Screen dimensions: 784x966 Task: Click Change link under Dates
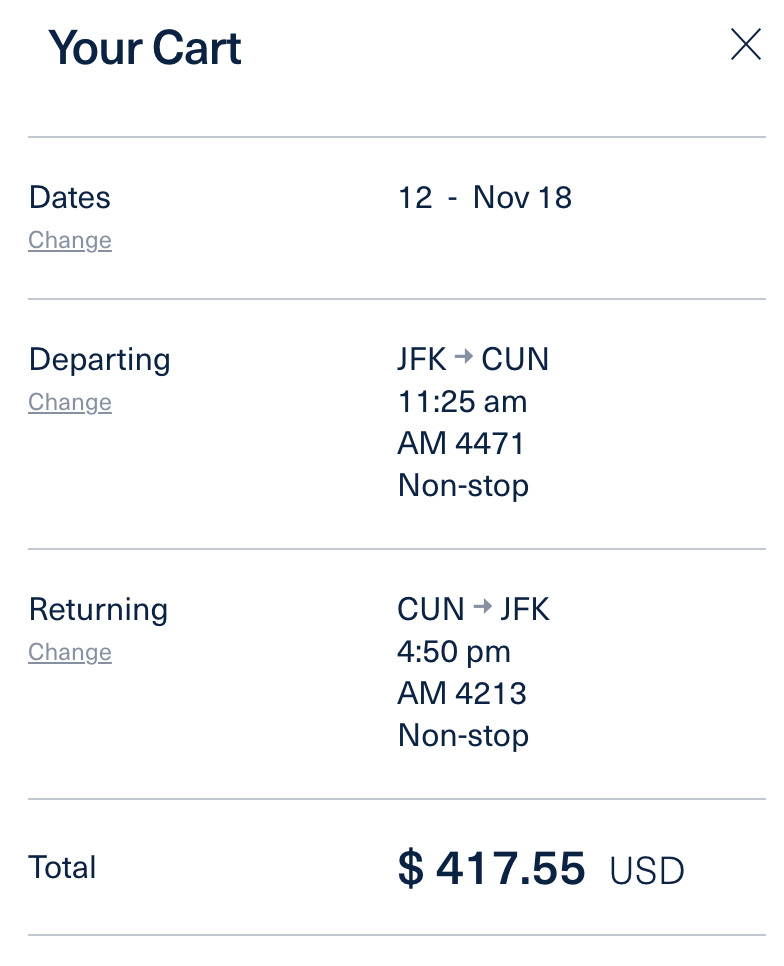coord(70,241)
